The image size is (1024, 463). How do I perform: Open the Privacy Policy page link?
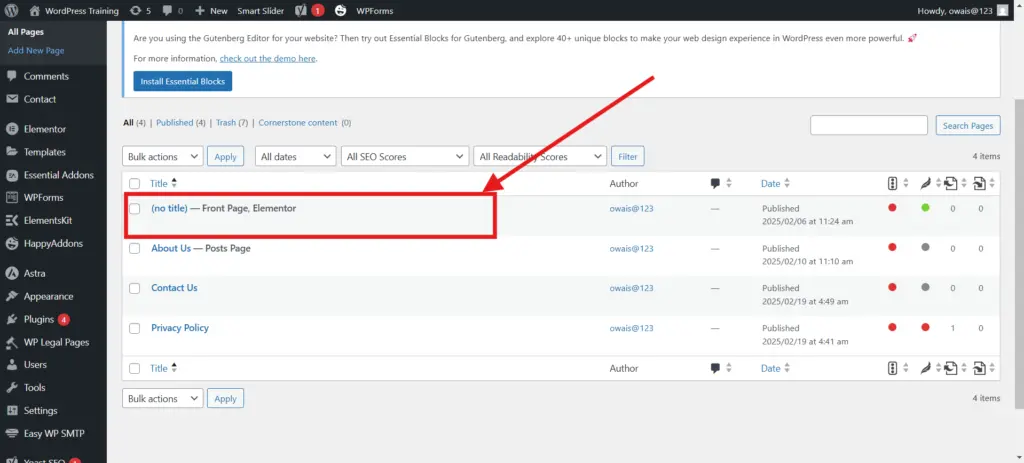coord(180,328)
